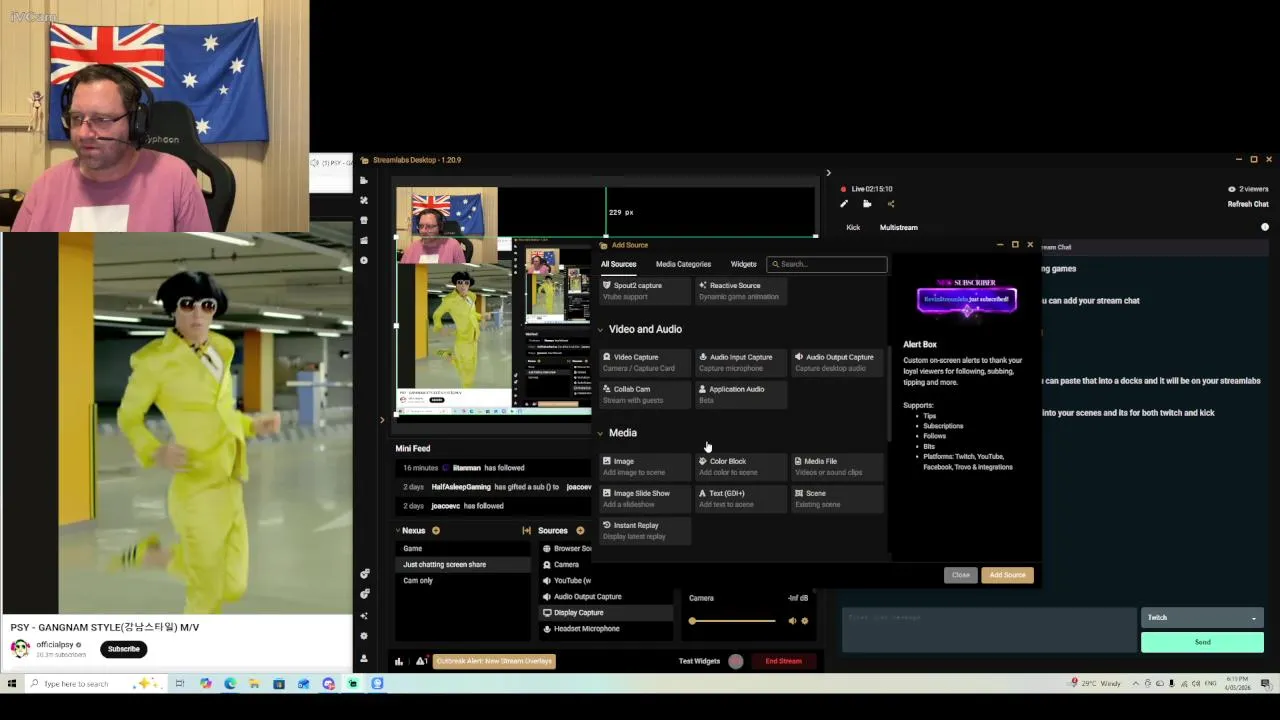Image resolution: width=1280 pixels, height=720 pixels.
Task: Click the Add Source button
Action: tap(1007, 575)
